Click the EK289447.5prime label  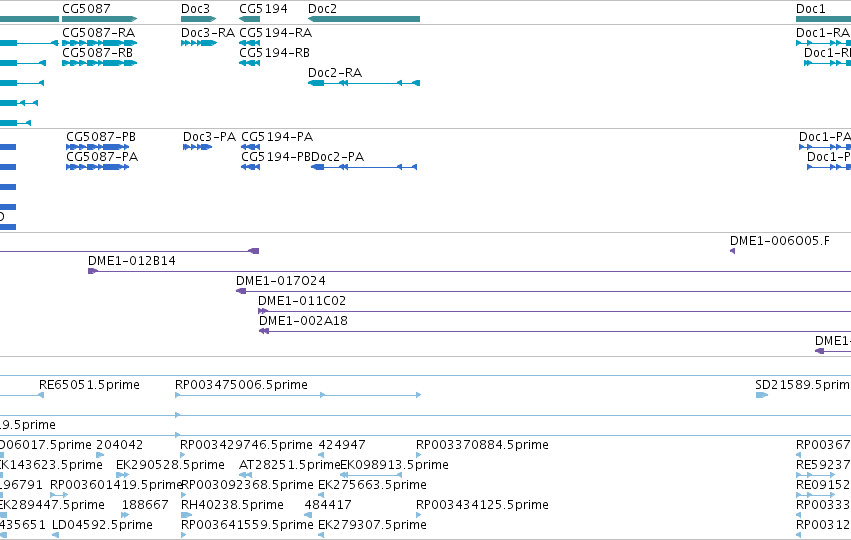tap(52, 505)
